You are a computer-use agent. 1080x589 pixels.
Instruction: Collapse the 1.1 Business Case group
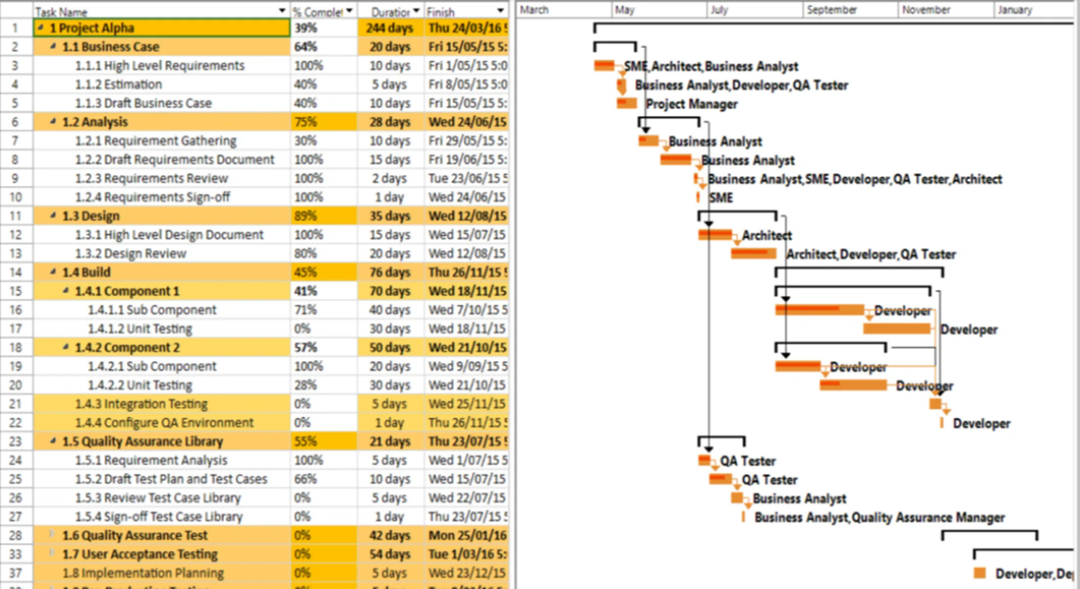pos(54,47)
